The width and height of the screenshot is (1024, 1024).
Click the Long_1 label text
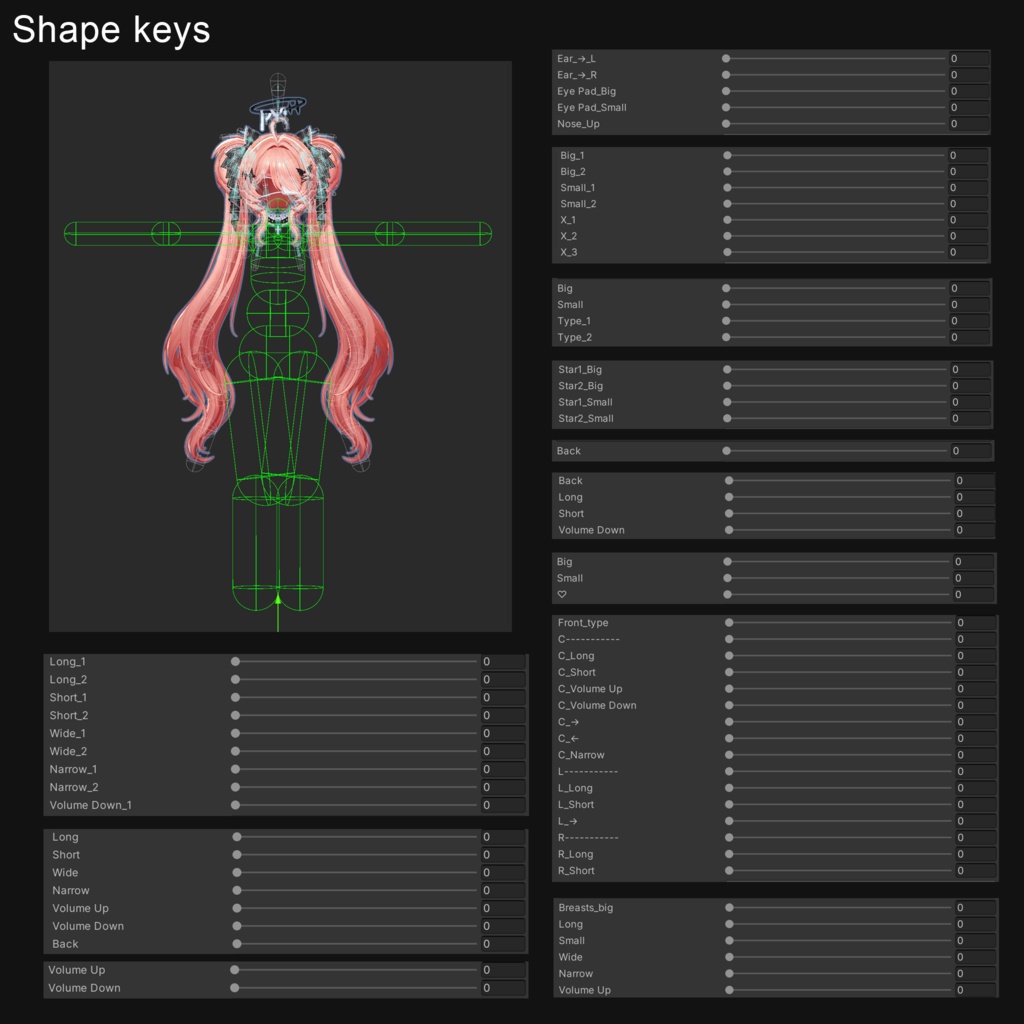[67, 662]
